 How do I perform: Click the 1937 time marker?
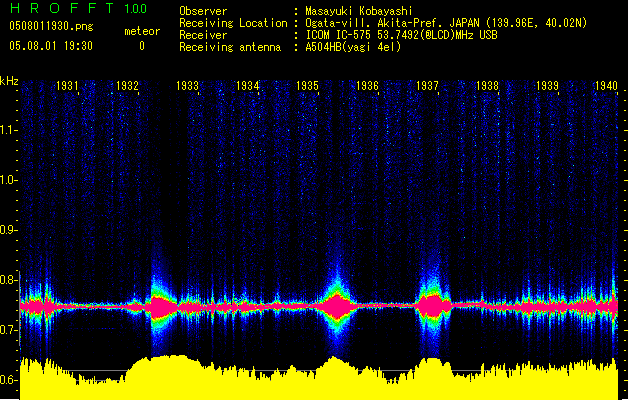pyautogui.click(x=427, y=86)
